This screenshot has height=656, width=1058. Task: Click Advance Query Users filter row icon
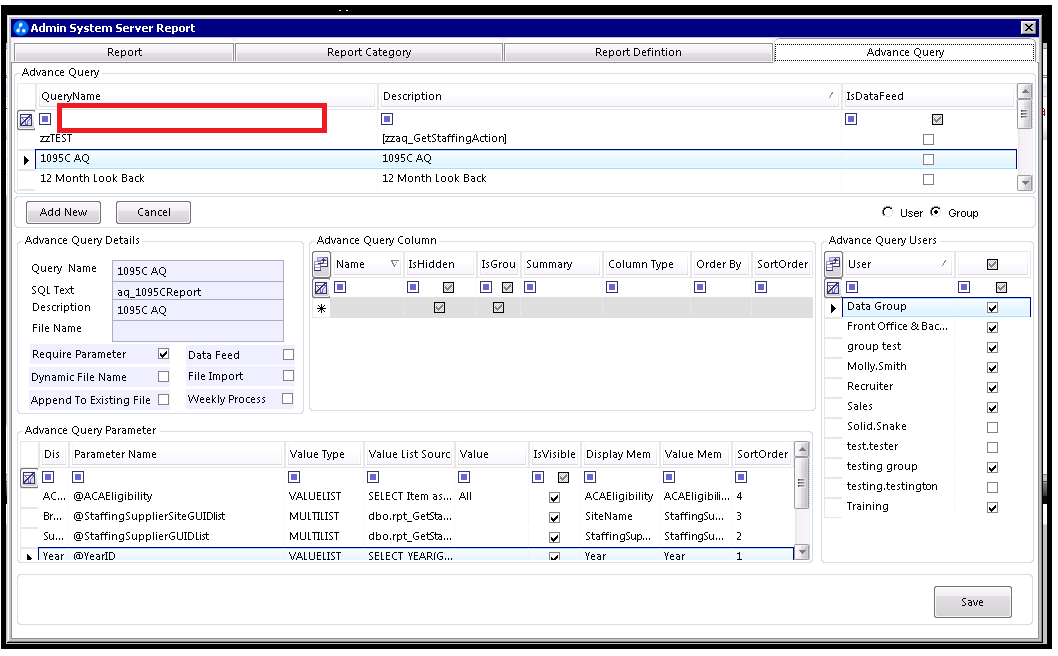(833, 288)
